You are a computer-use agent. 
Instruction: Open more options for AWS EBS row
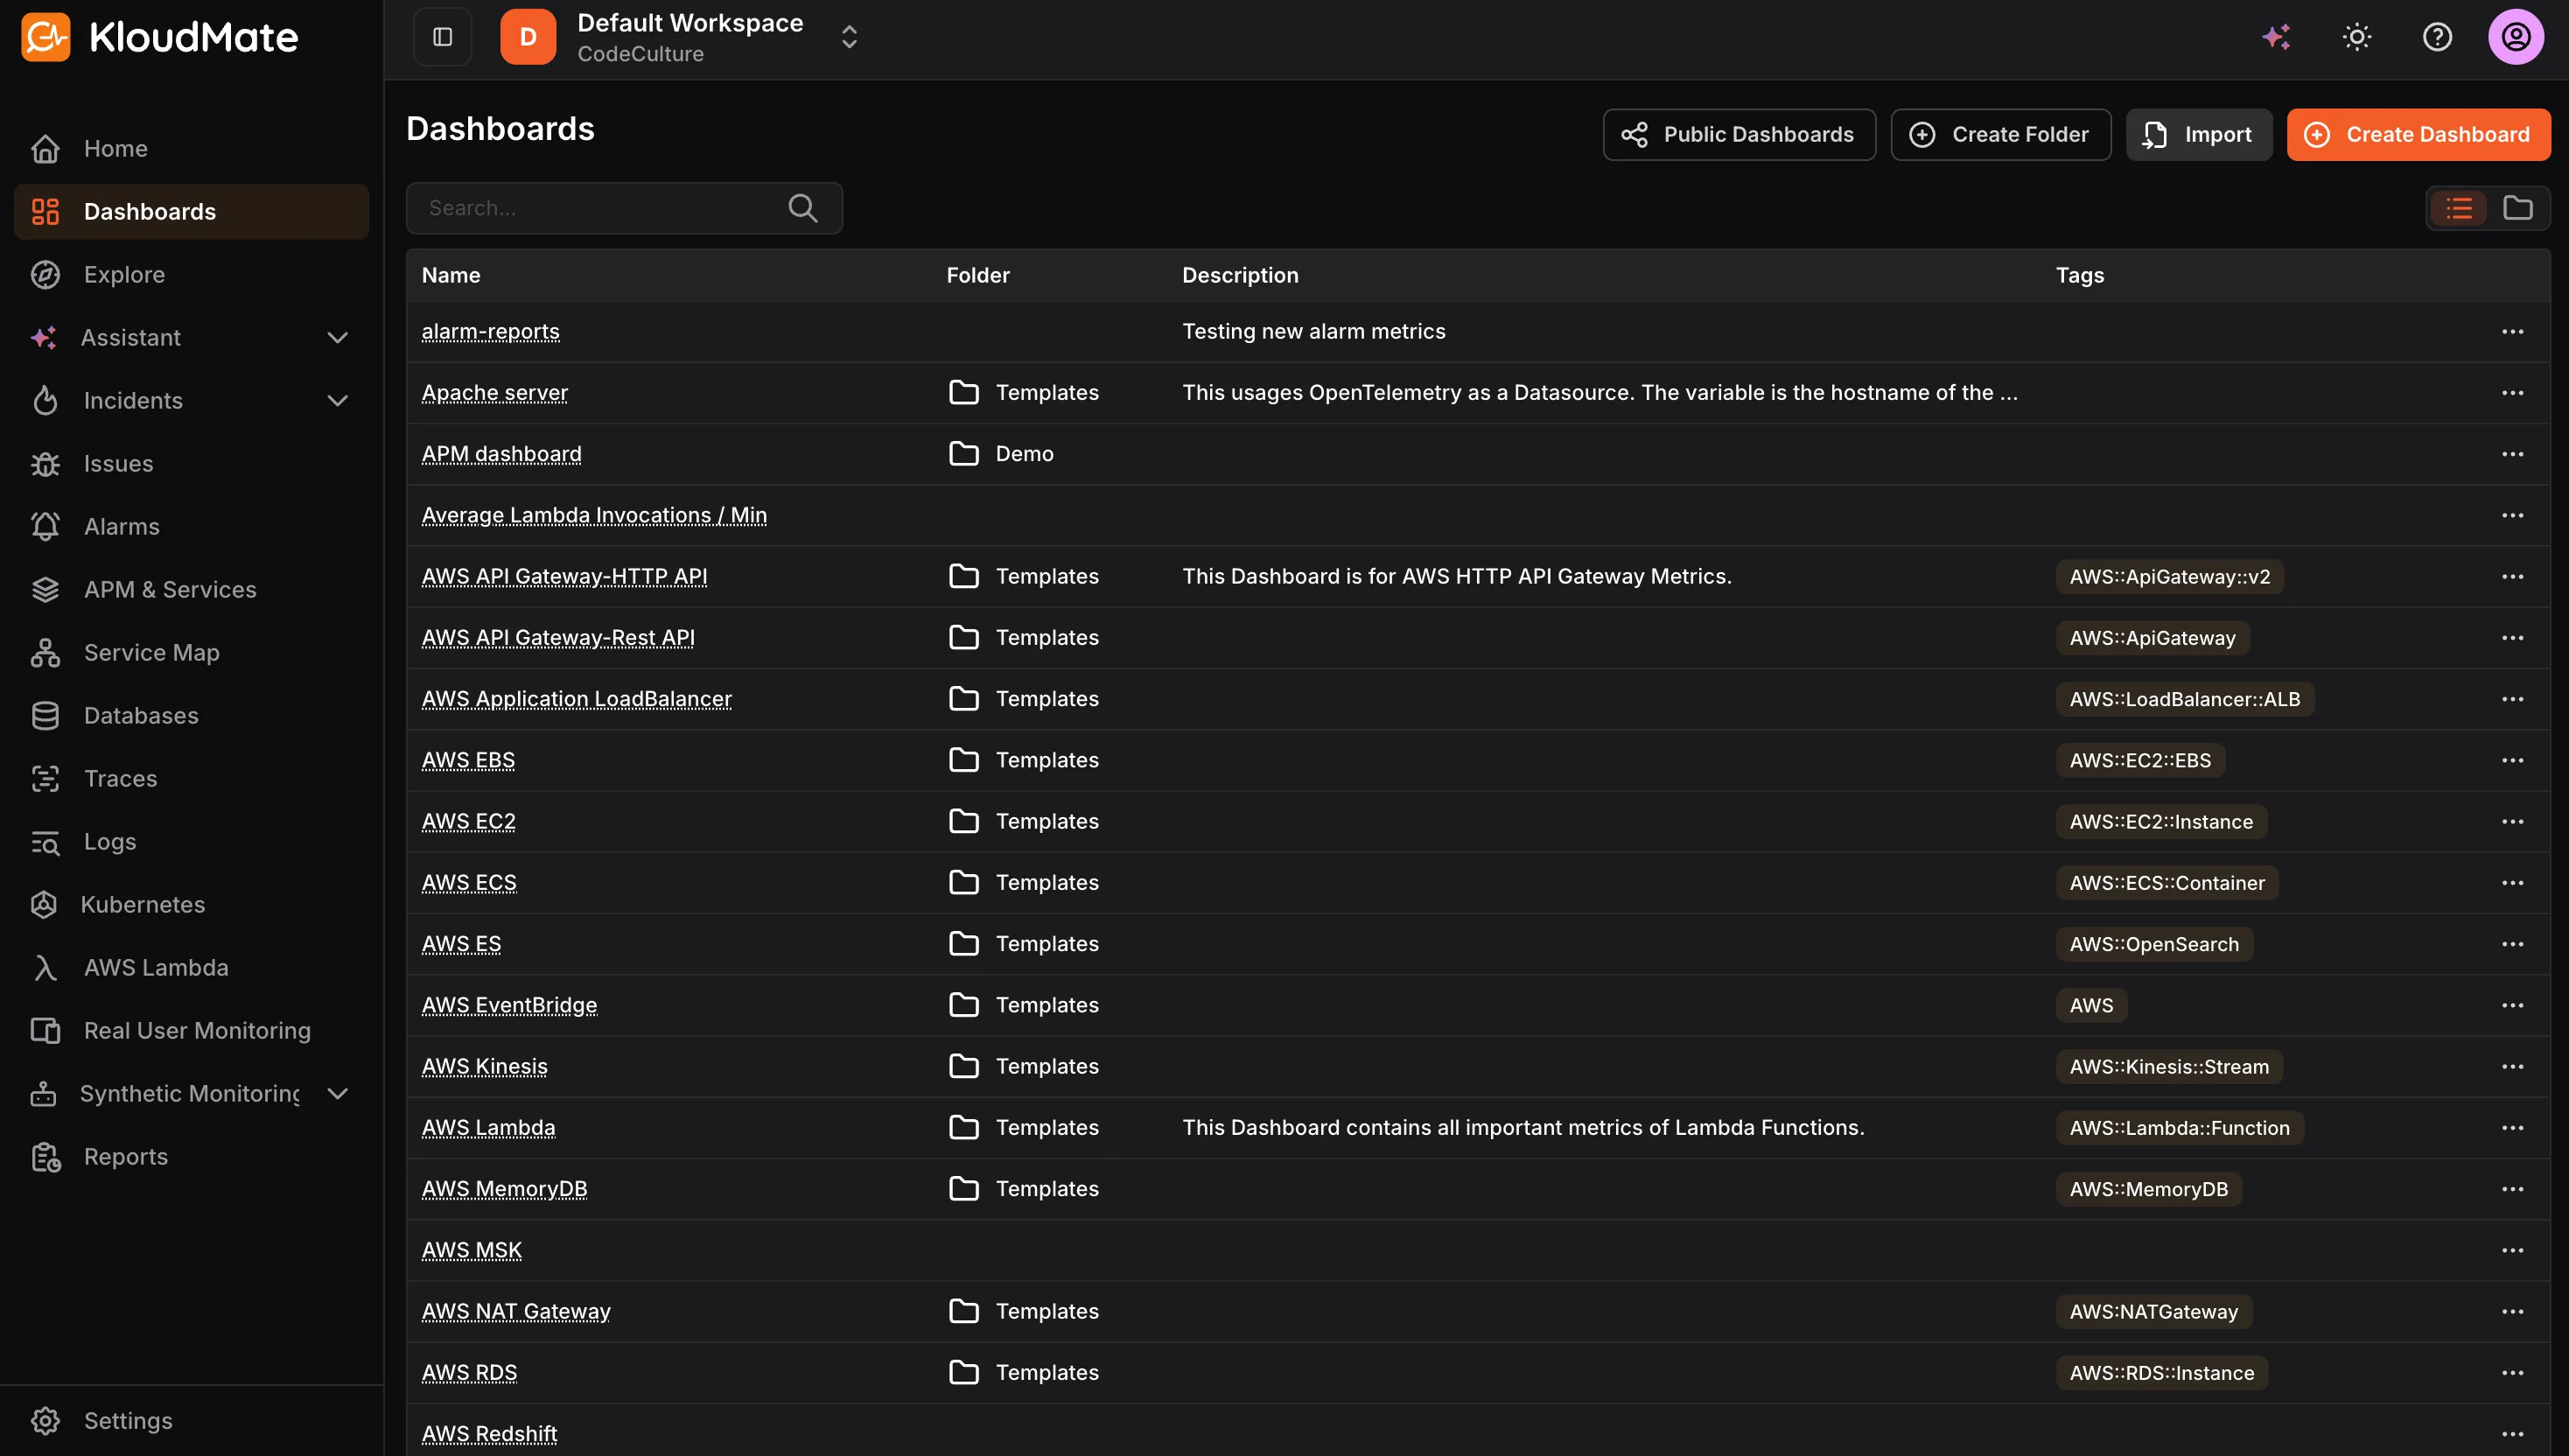(2512, 760)
